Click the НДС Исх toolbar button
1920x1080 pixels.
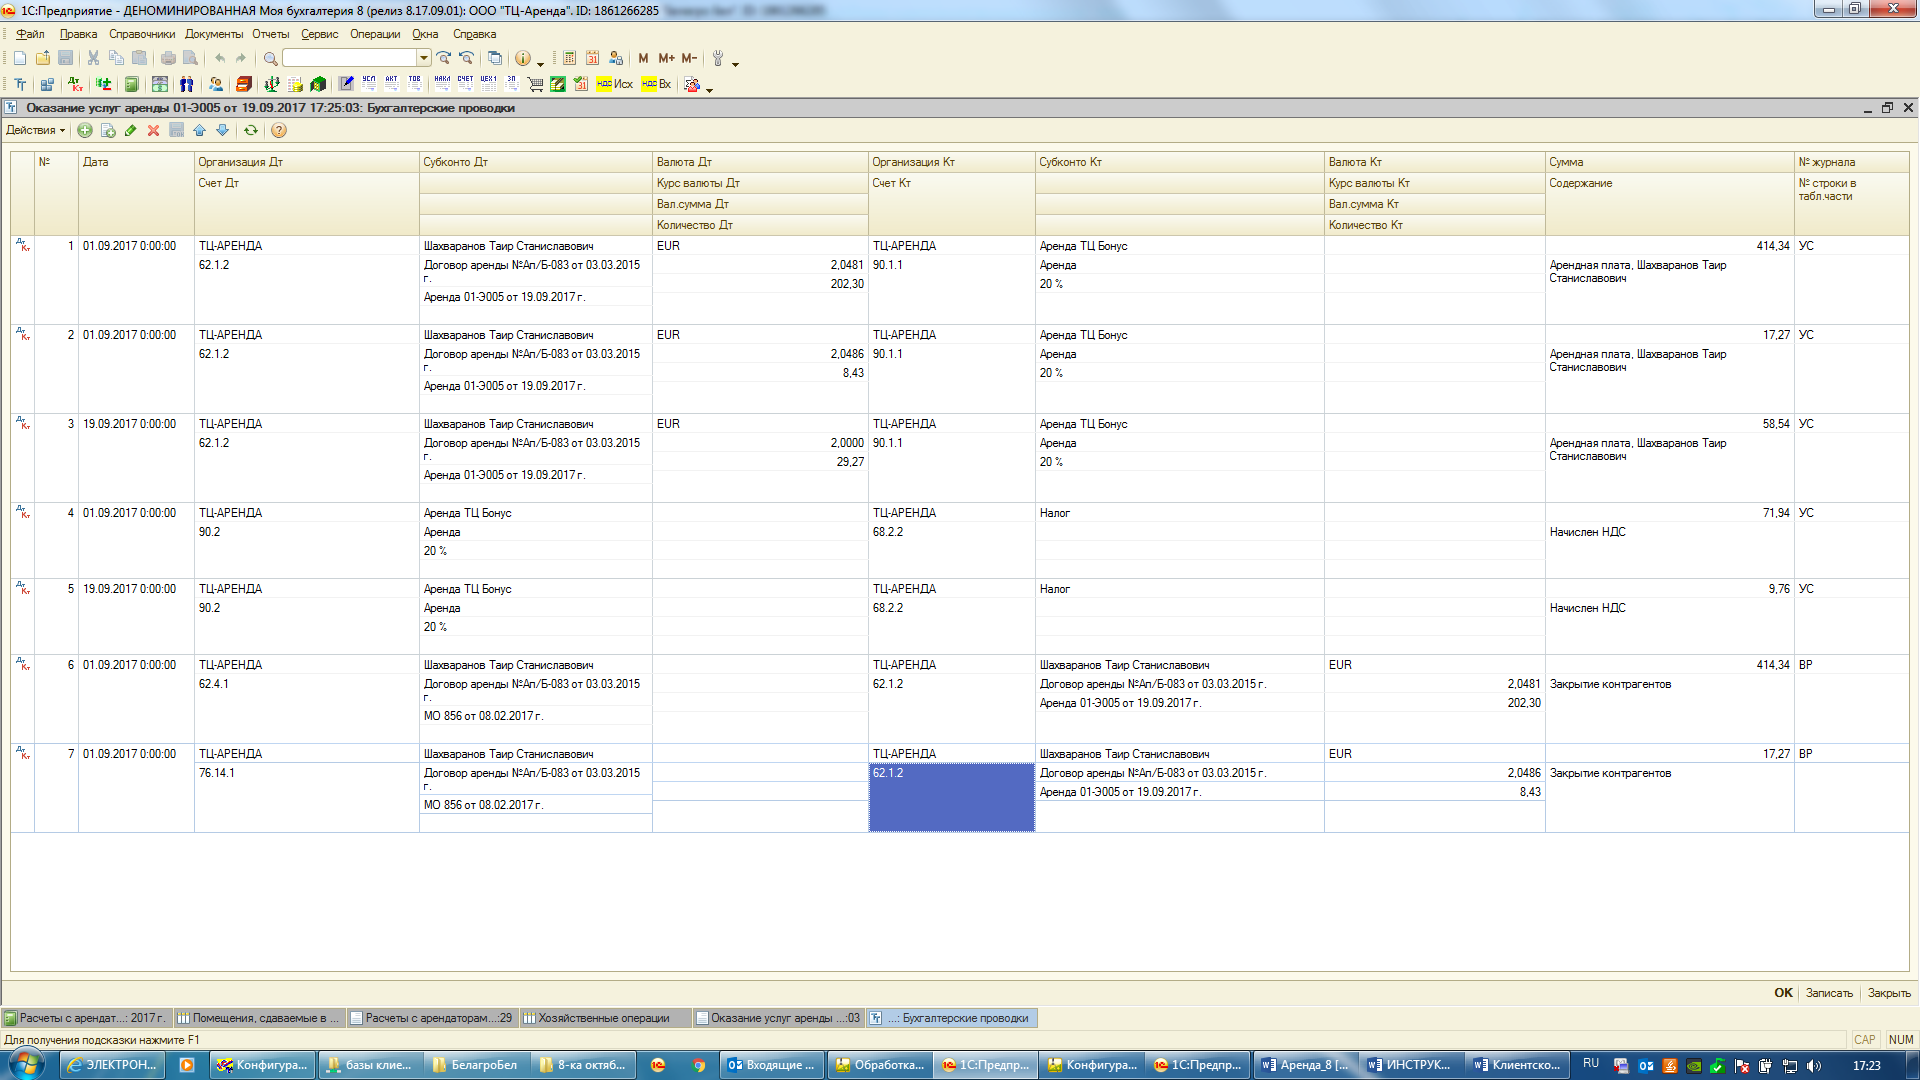coord(614,84)
